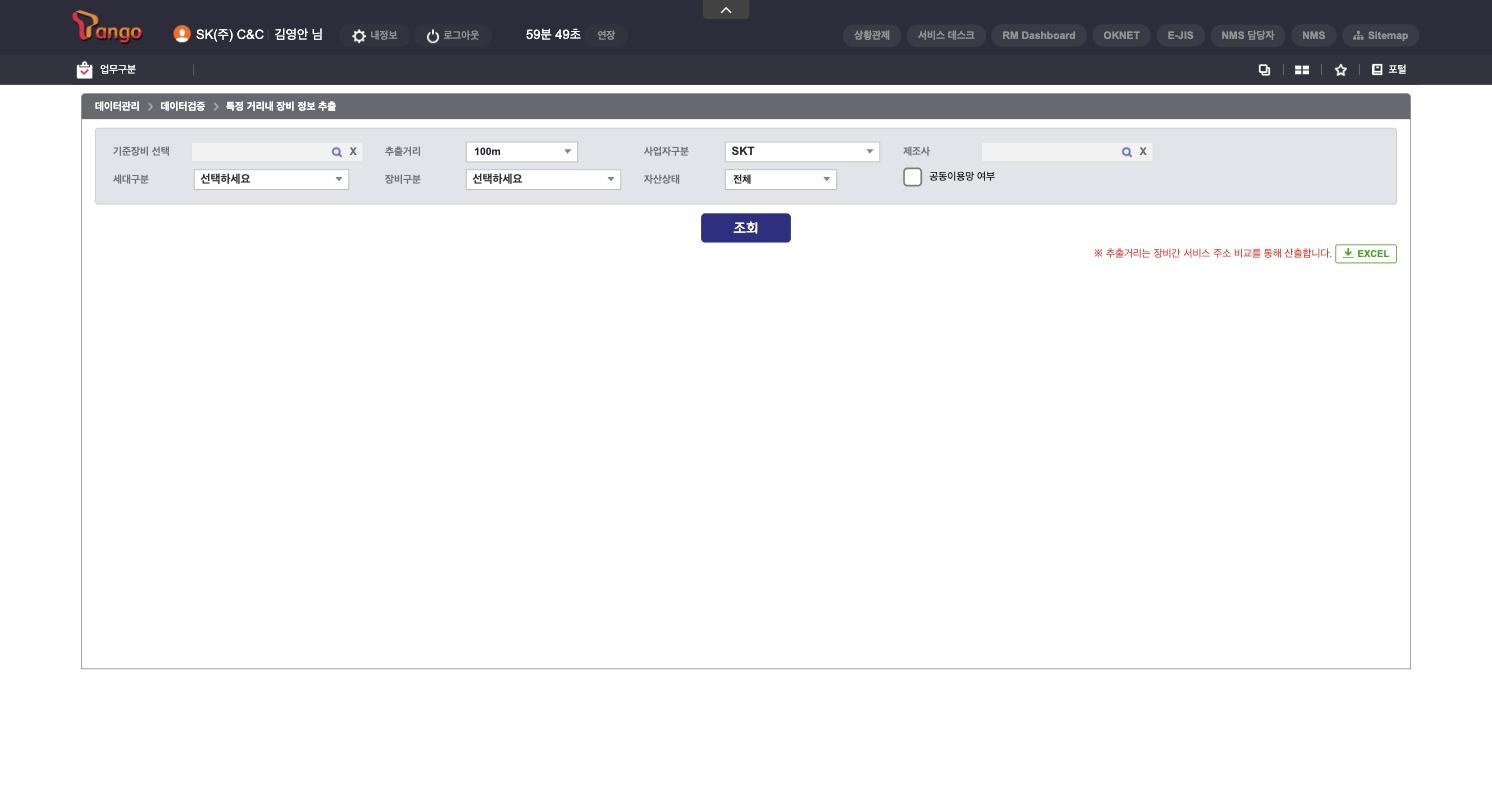
Task: Click the orange user profile icon
Action: (x=182, y=34)
